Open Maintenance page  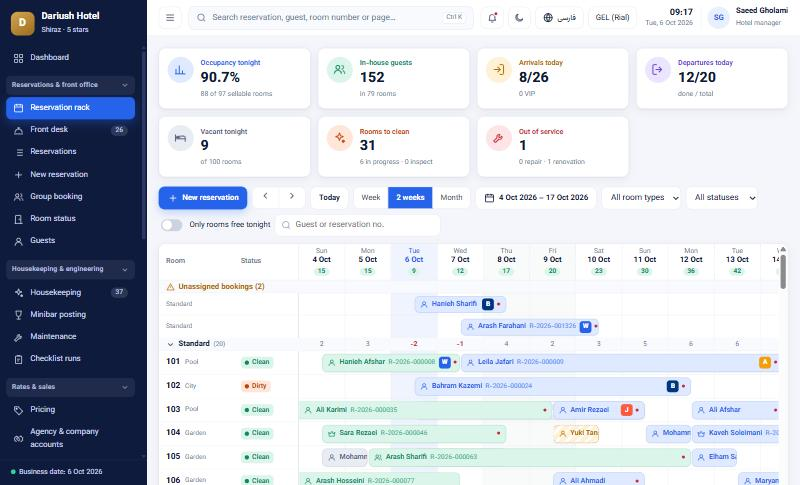click(70, 336)
